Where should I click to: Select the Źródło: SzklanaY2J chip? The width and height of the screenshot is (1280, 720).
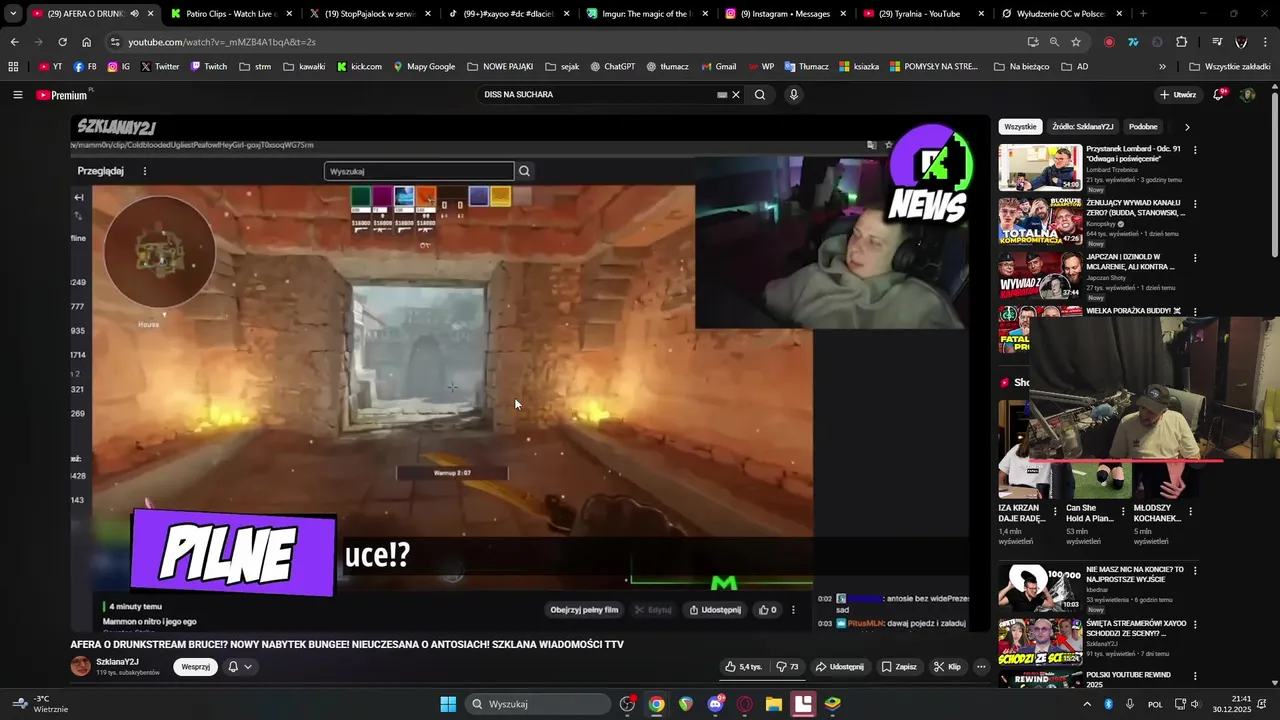click(1082, 127)
